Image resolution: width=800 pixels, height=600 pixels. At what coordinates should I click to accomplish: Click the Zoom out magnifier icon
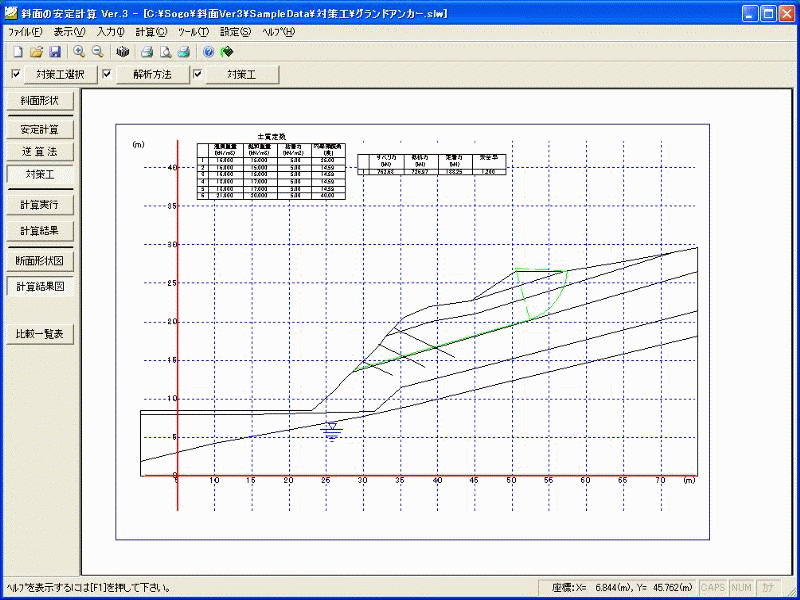pos(98,51)
